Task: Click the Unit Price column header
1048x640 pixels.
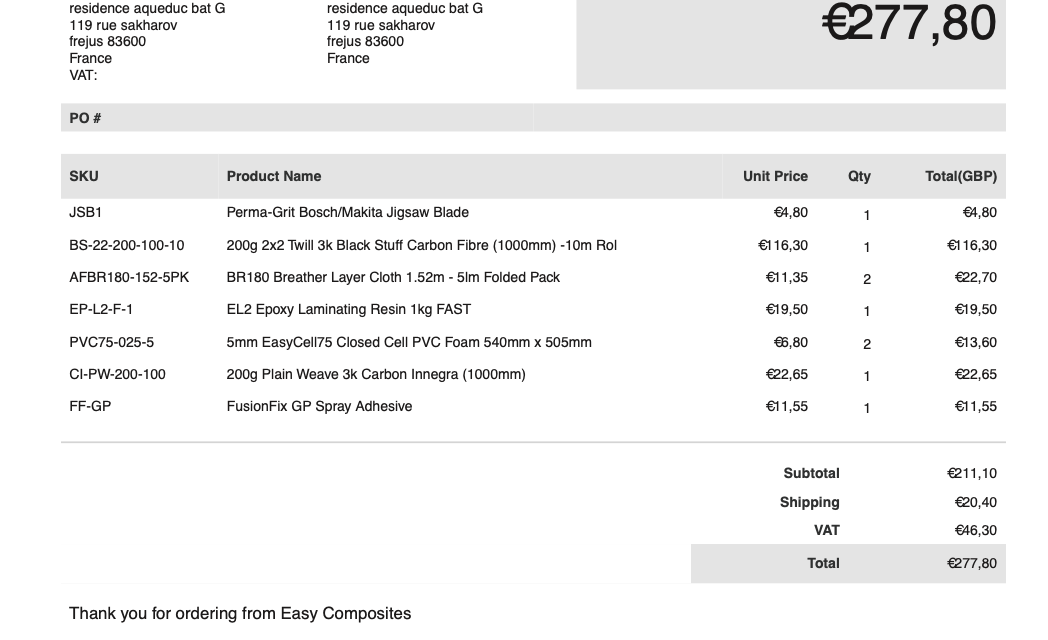Action: coord(775,176)
